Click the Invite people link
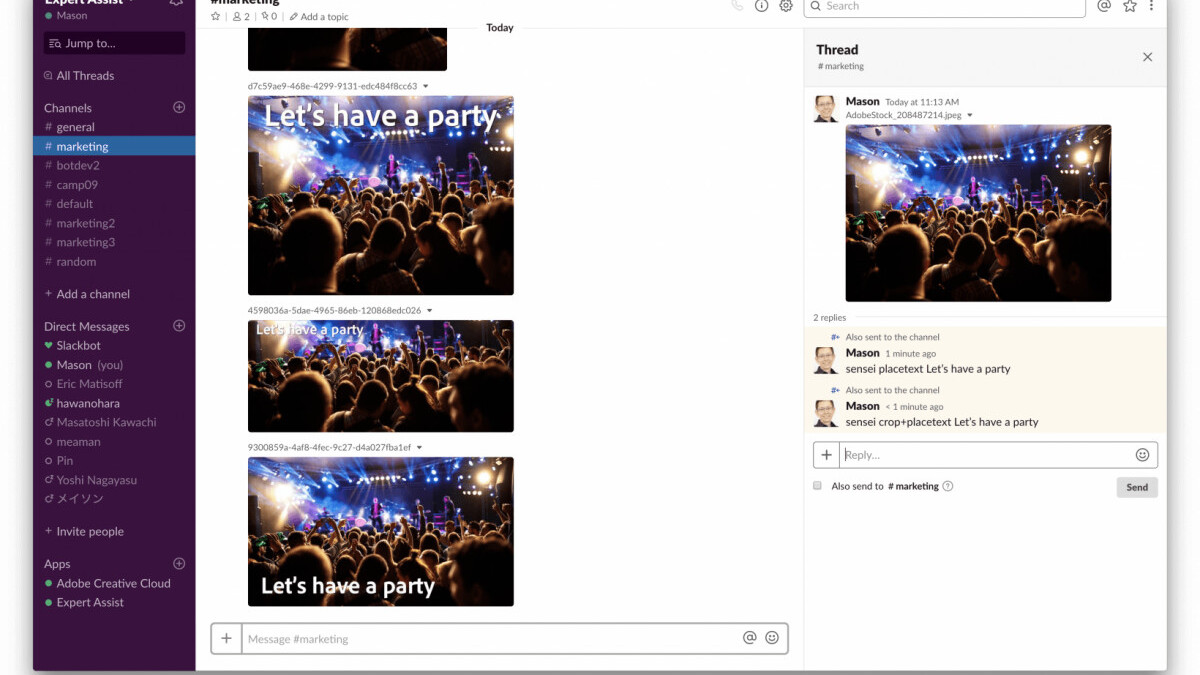 tap(89, 531)
